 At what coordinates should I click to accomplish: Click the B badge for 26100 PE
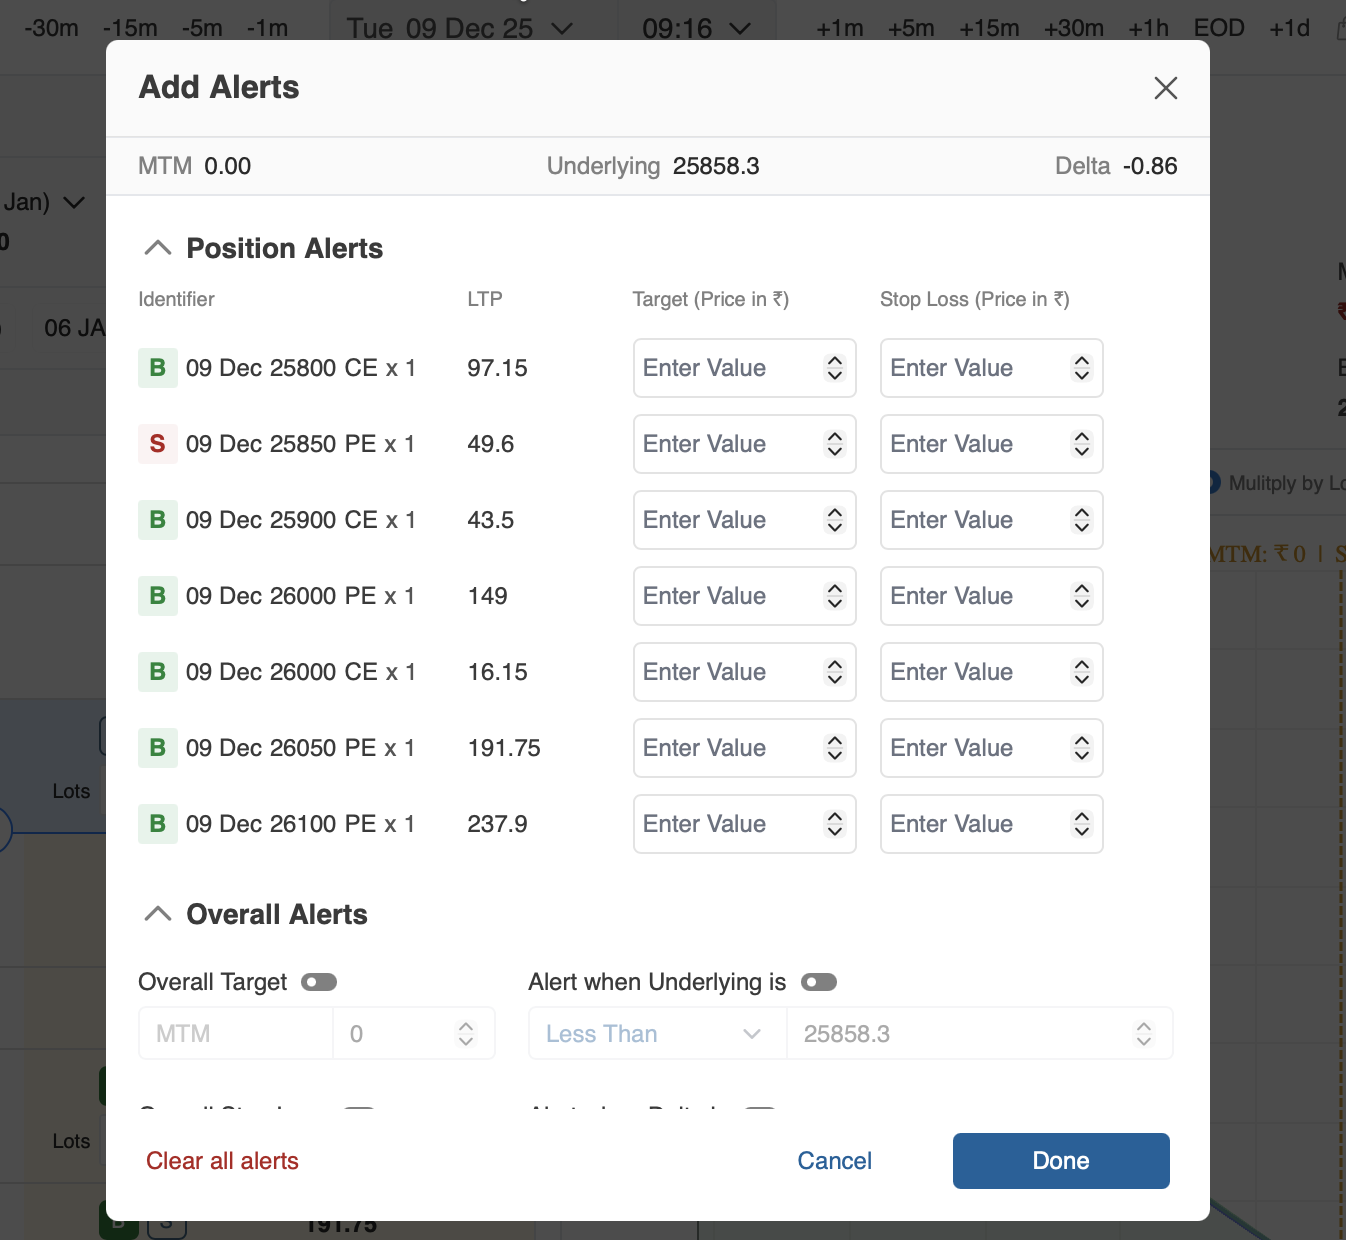tap(157, 824)
